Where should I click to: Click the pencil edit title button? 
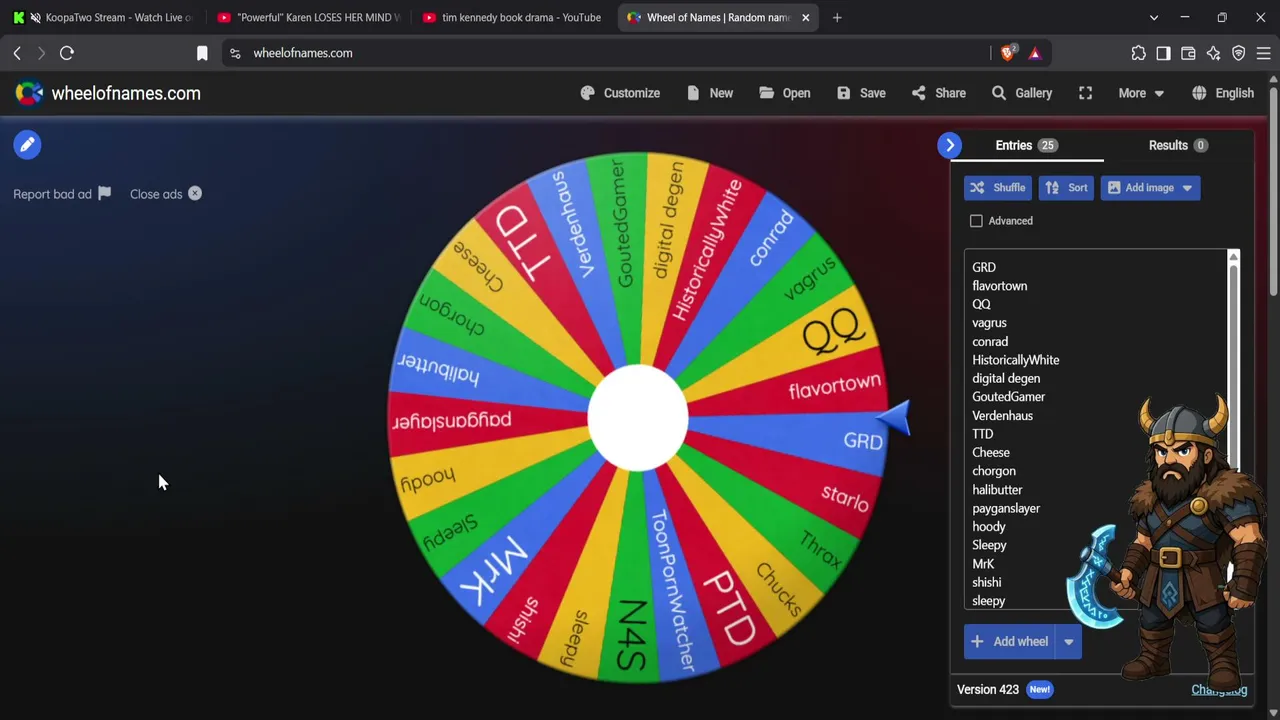pyautogui.click(x=27, y=145)
